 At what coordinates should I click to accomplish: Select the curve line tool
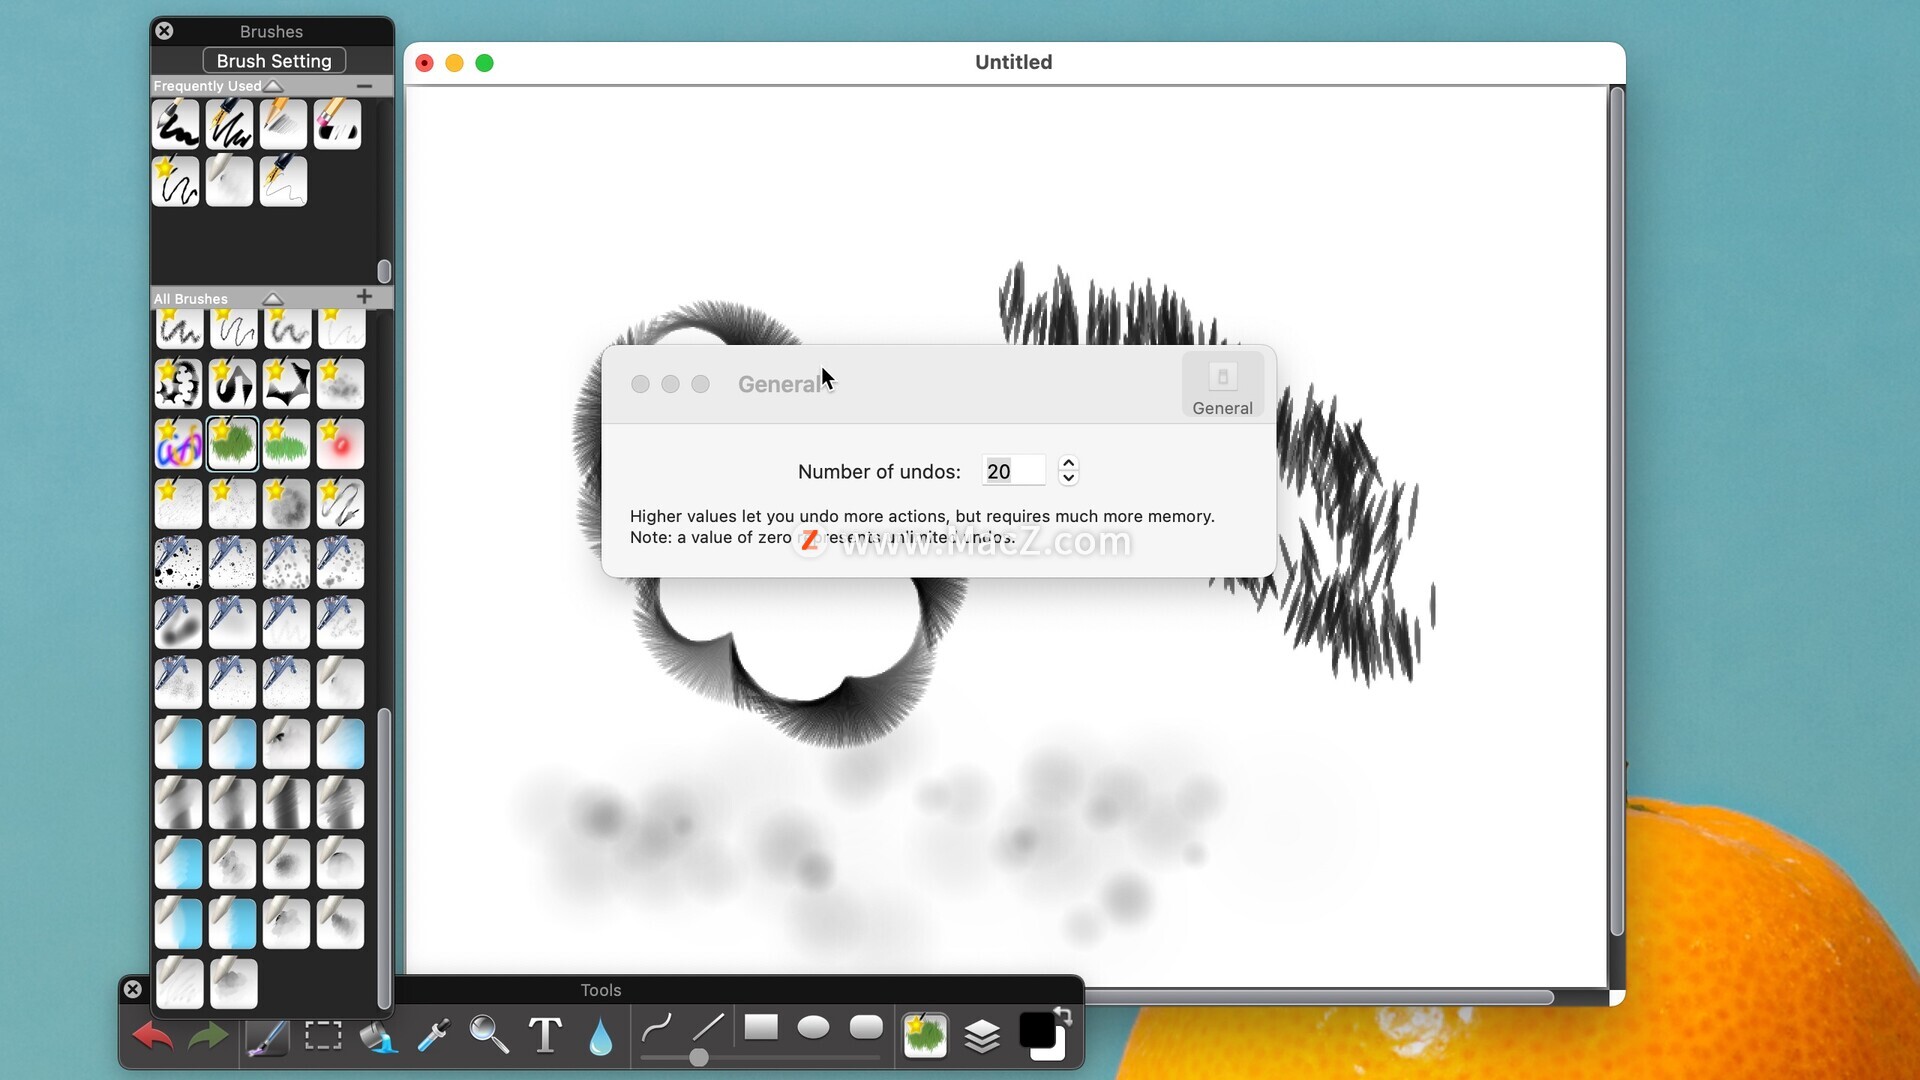tap(656, 1027)
